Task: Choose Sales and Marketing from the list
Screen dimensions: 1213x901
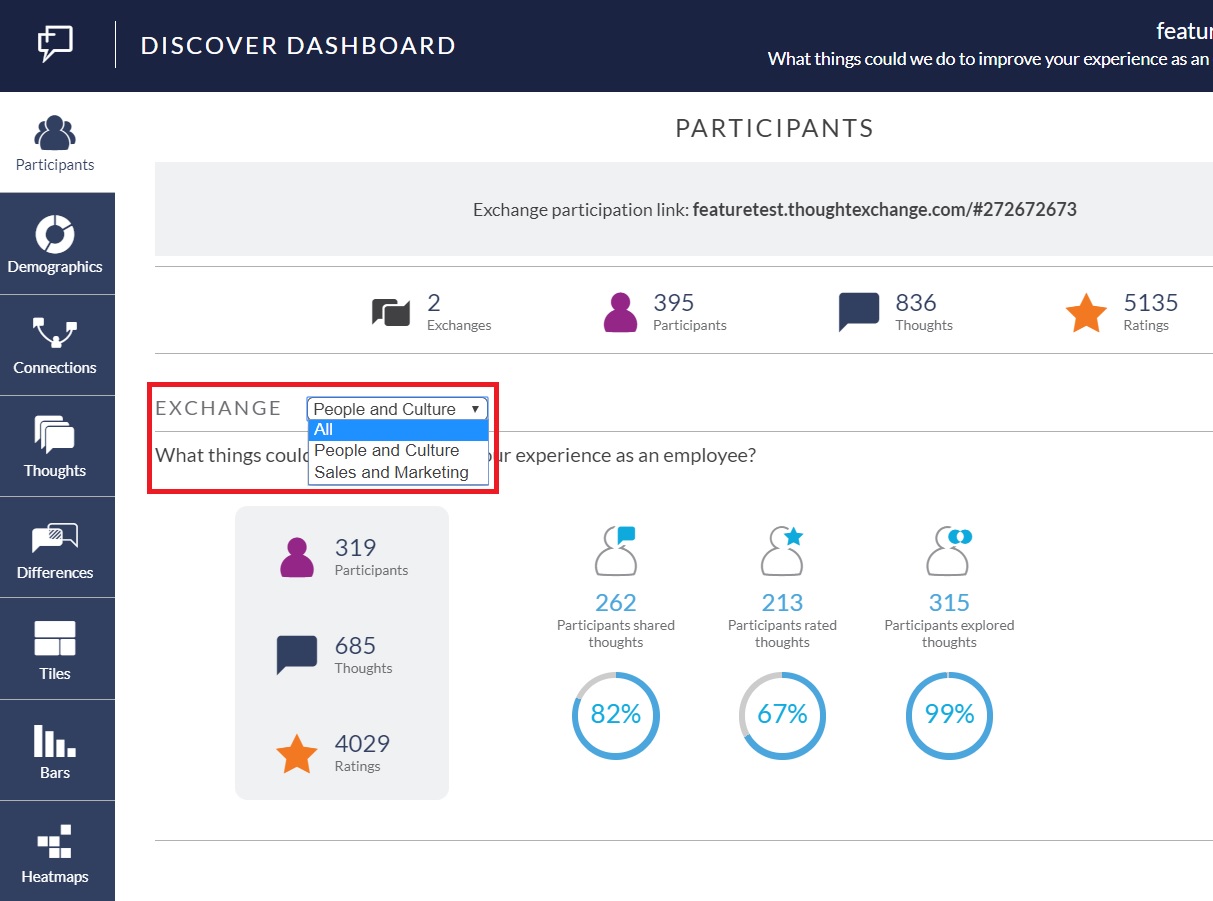Action: [x=398, y=472]
